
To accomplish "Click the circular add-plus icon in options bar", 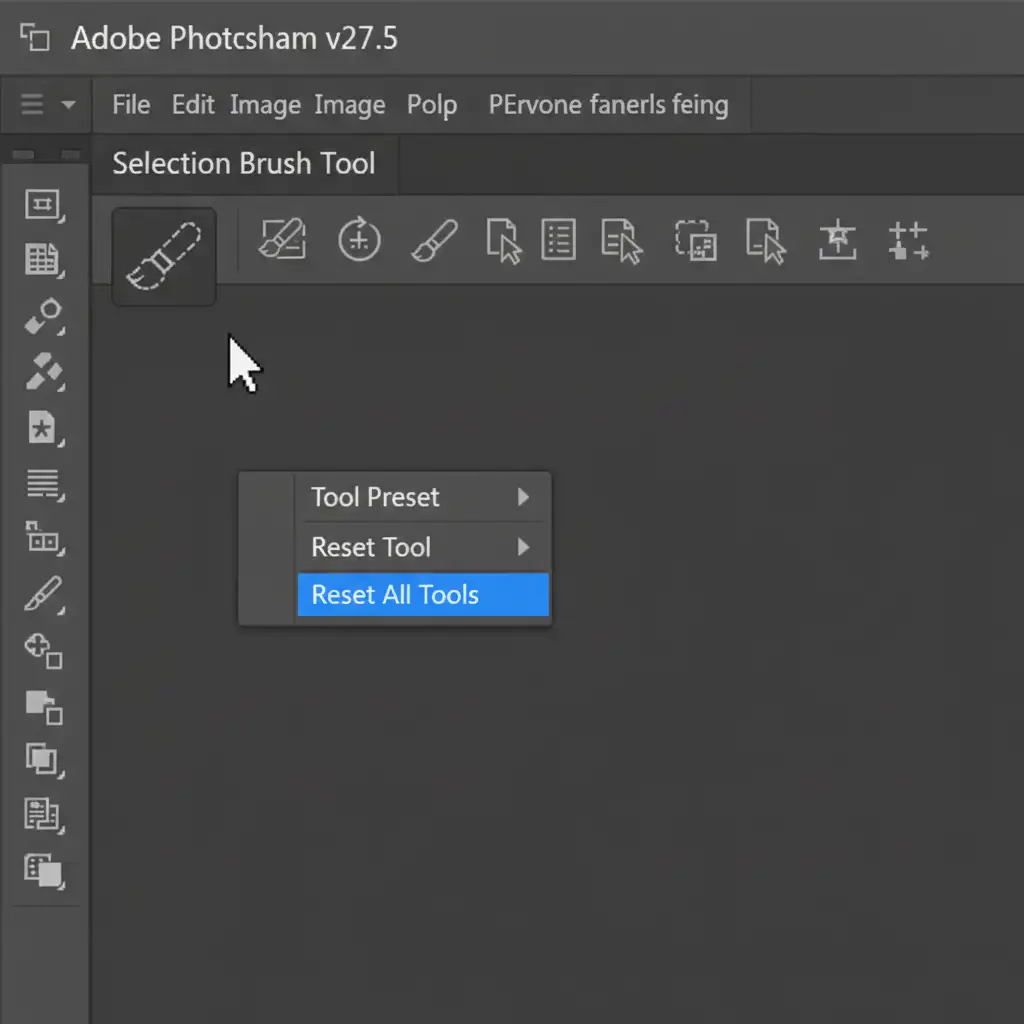I will 359,241.
